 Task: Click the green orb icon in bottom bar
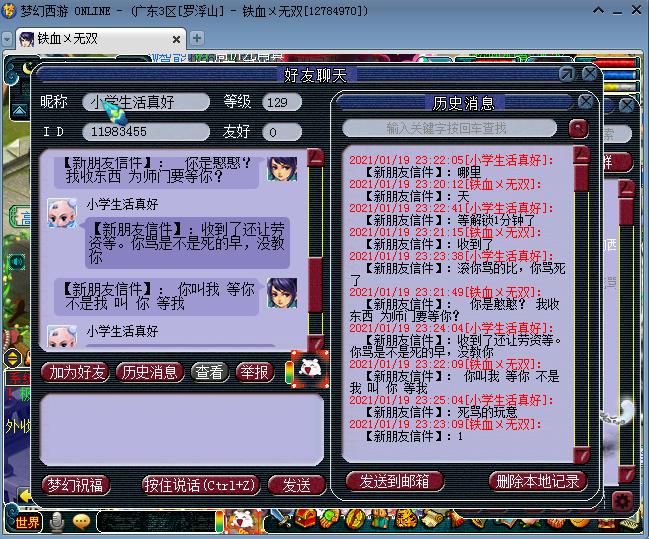click(328, 519)
